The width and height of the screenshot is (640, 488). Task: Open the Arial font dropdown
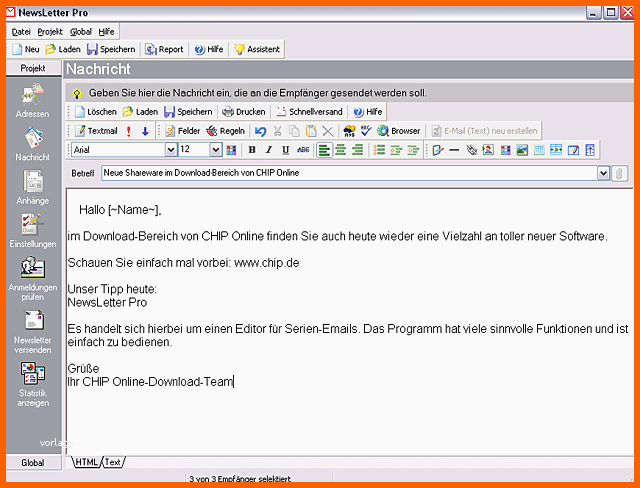[171, 150]
